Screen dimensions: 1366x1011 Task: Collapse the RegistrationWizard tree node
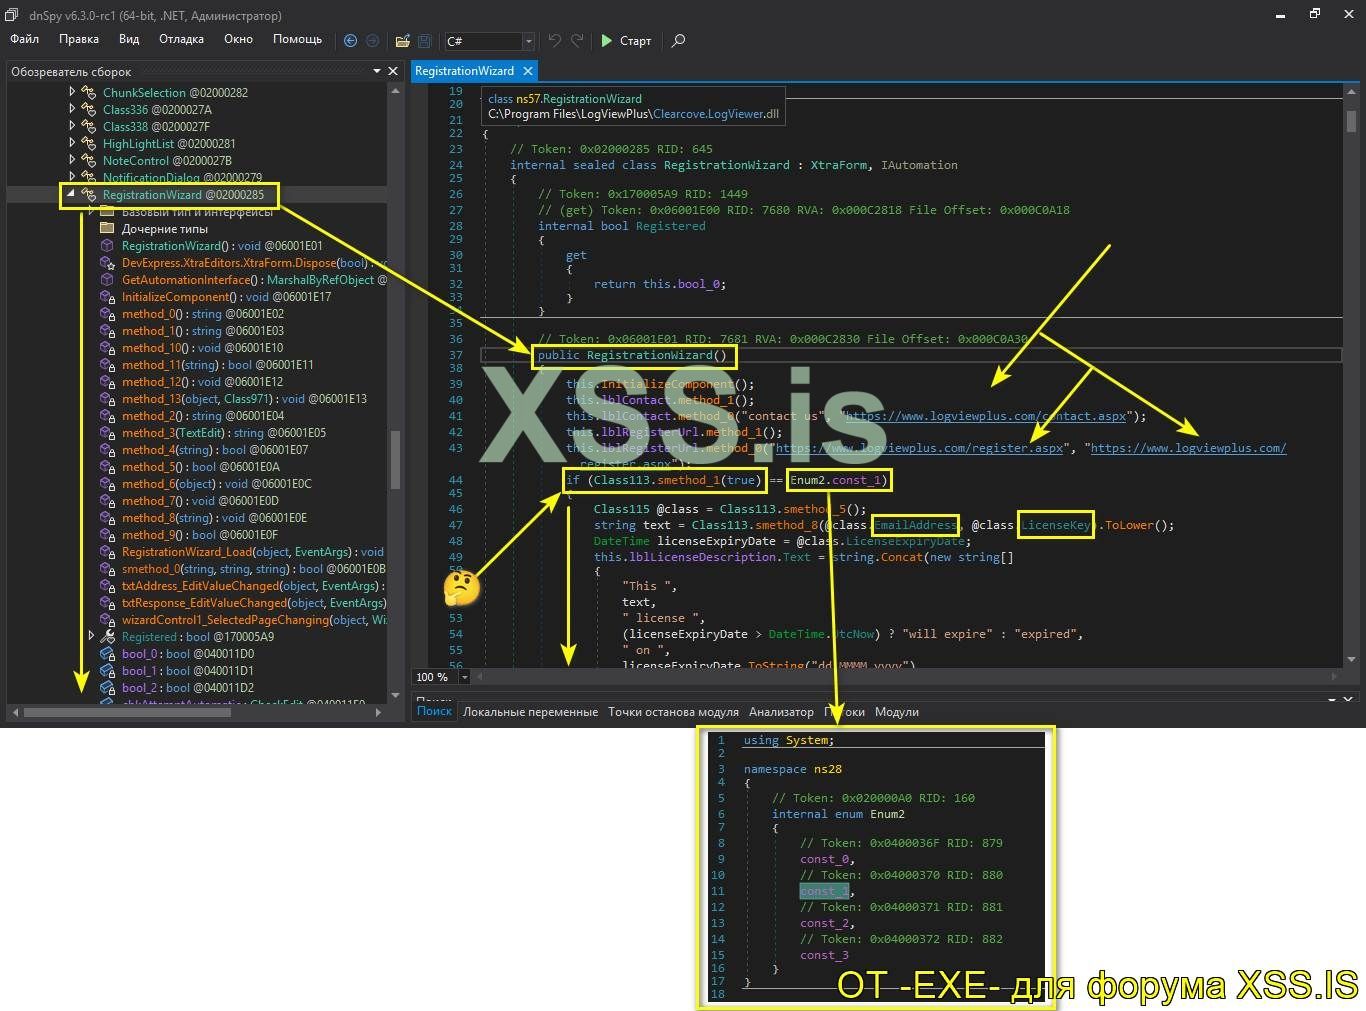71,194
